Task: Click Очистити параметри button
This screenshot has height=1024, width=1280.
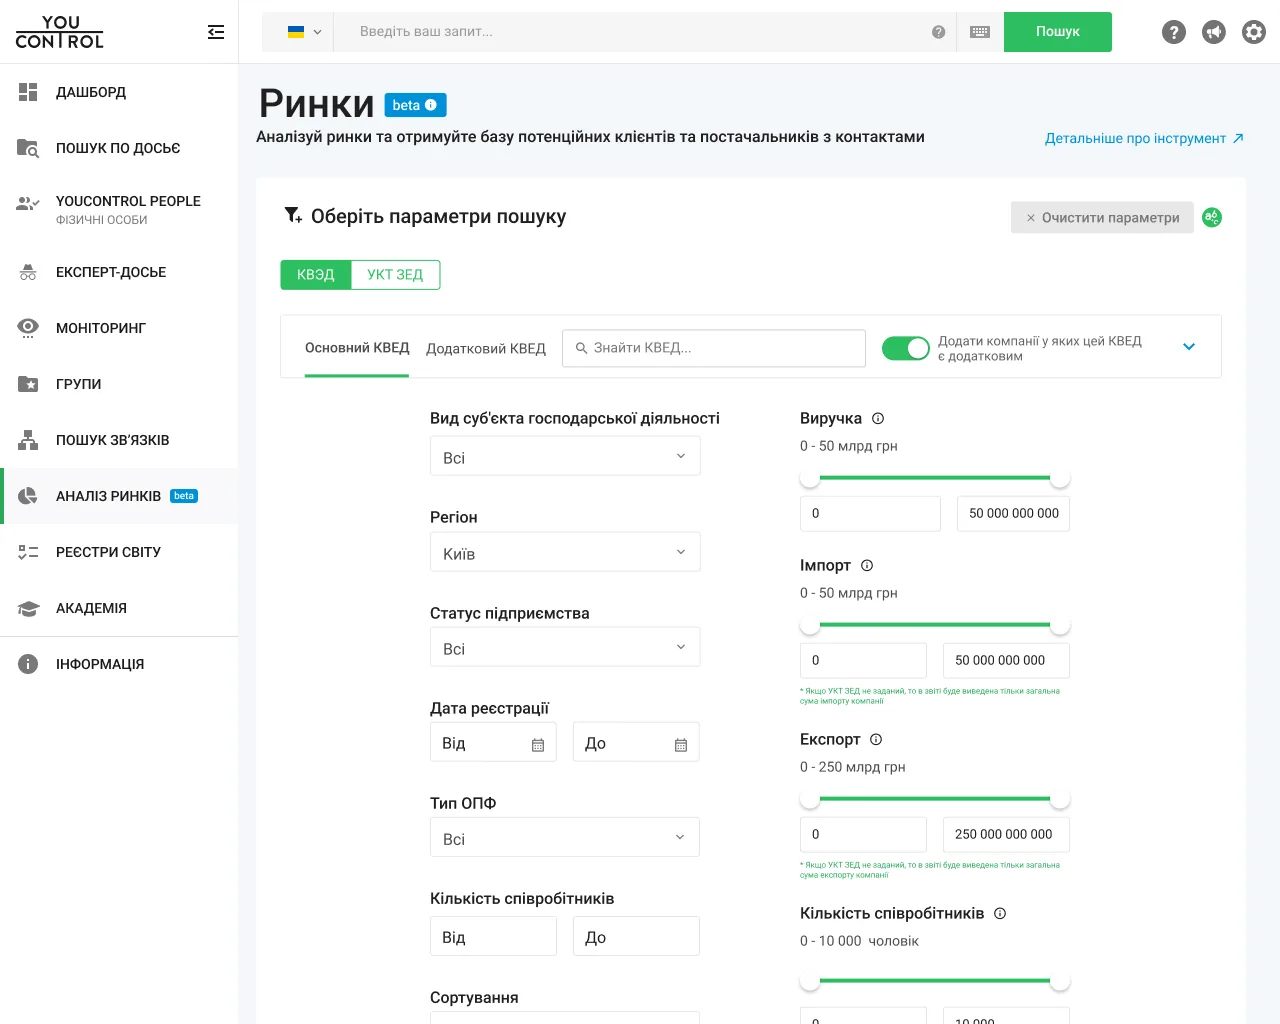Action: [1102, 217]
